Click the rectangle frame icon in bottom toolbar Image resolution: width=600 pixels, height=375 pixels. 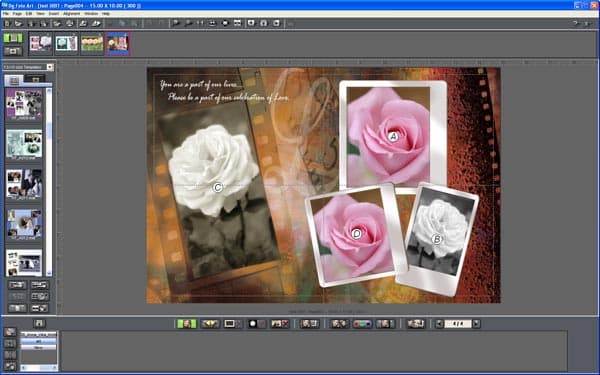pyautogui.click(x=232, y=324)
